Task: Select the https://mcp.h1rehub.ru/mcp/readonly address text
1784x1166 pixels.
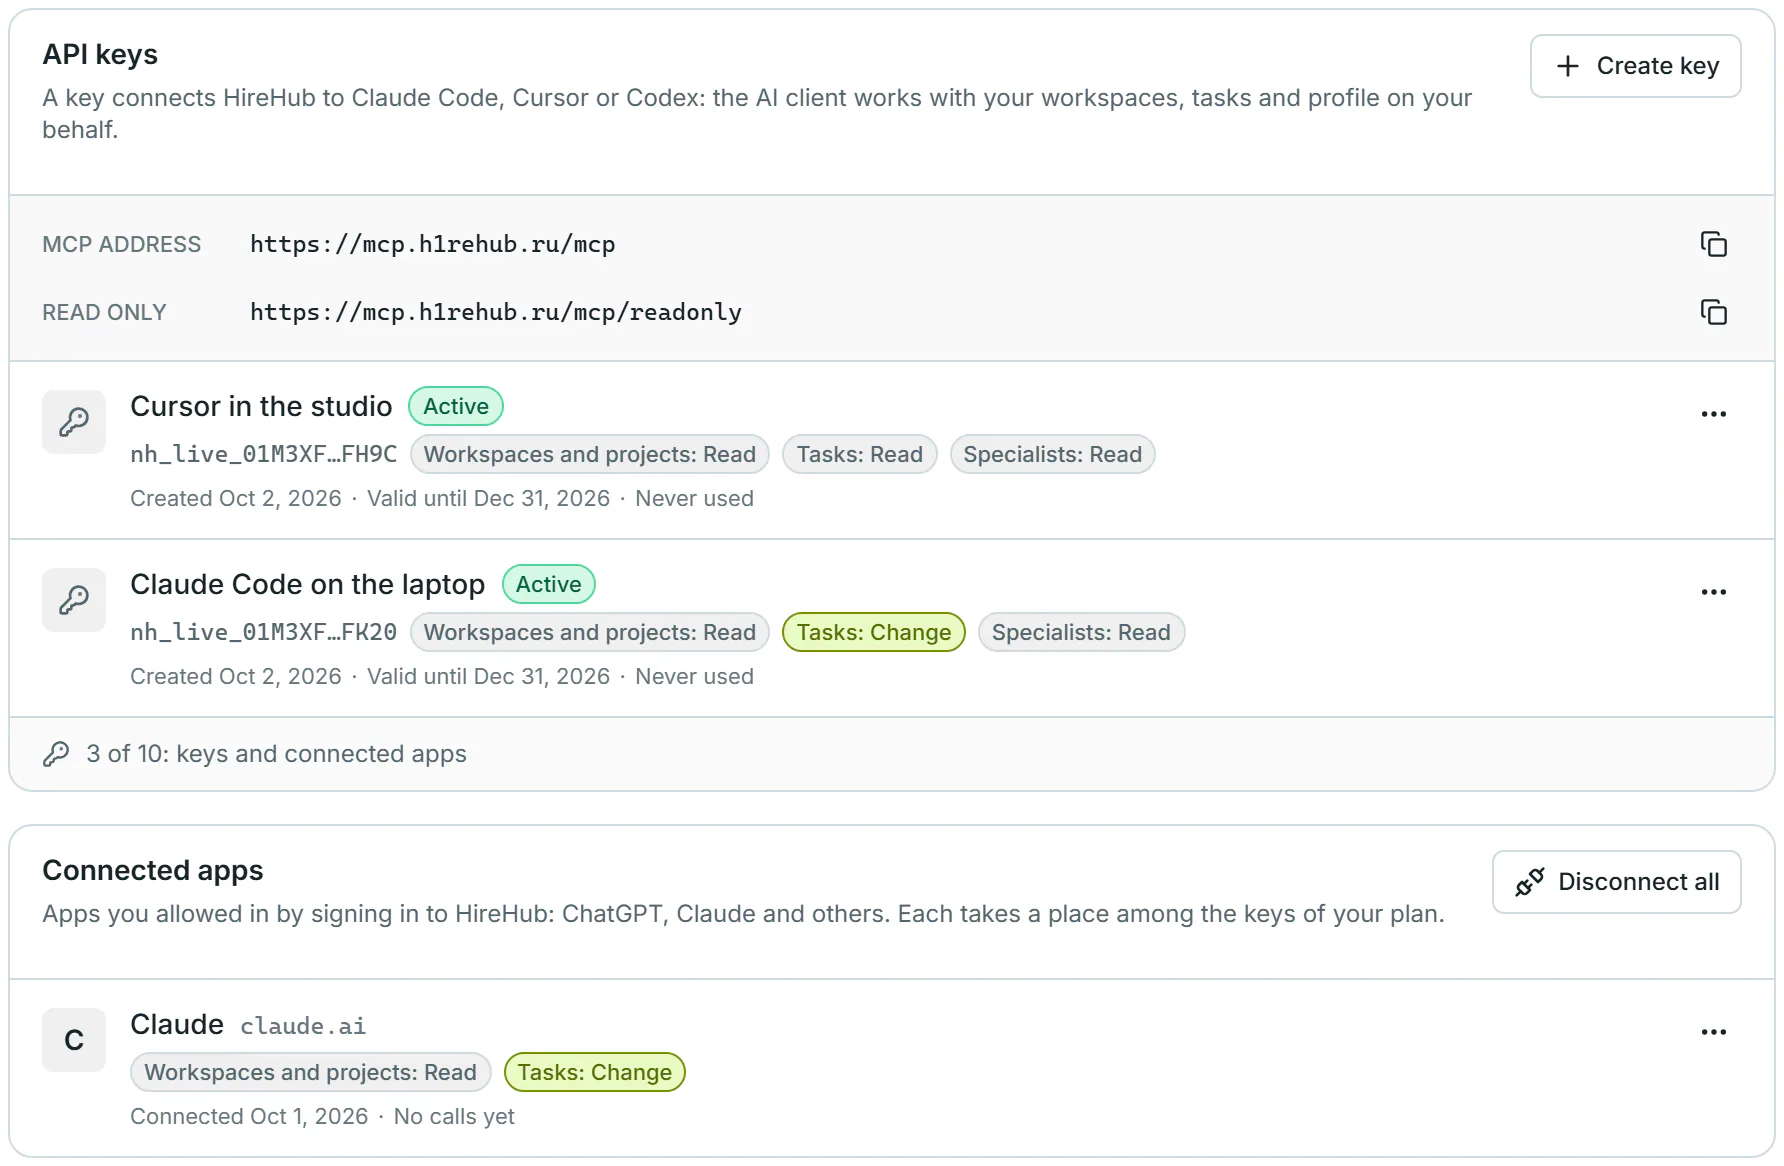Action: coord(496,312)
